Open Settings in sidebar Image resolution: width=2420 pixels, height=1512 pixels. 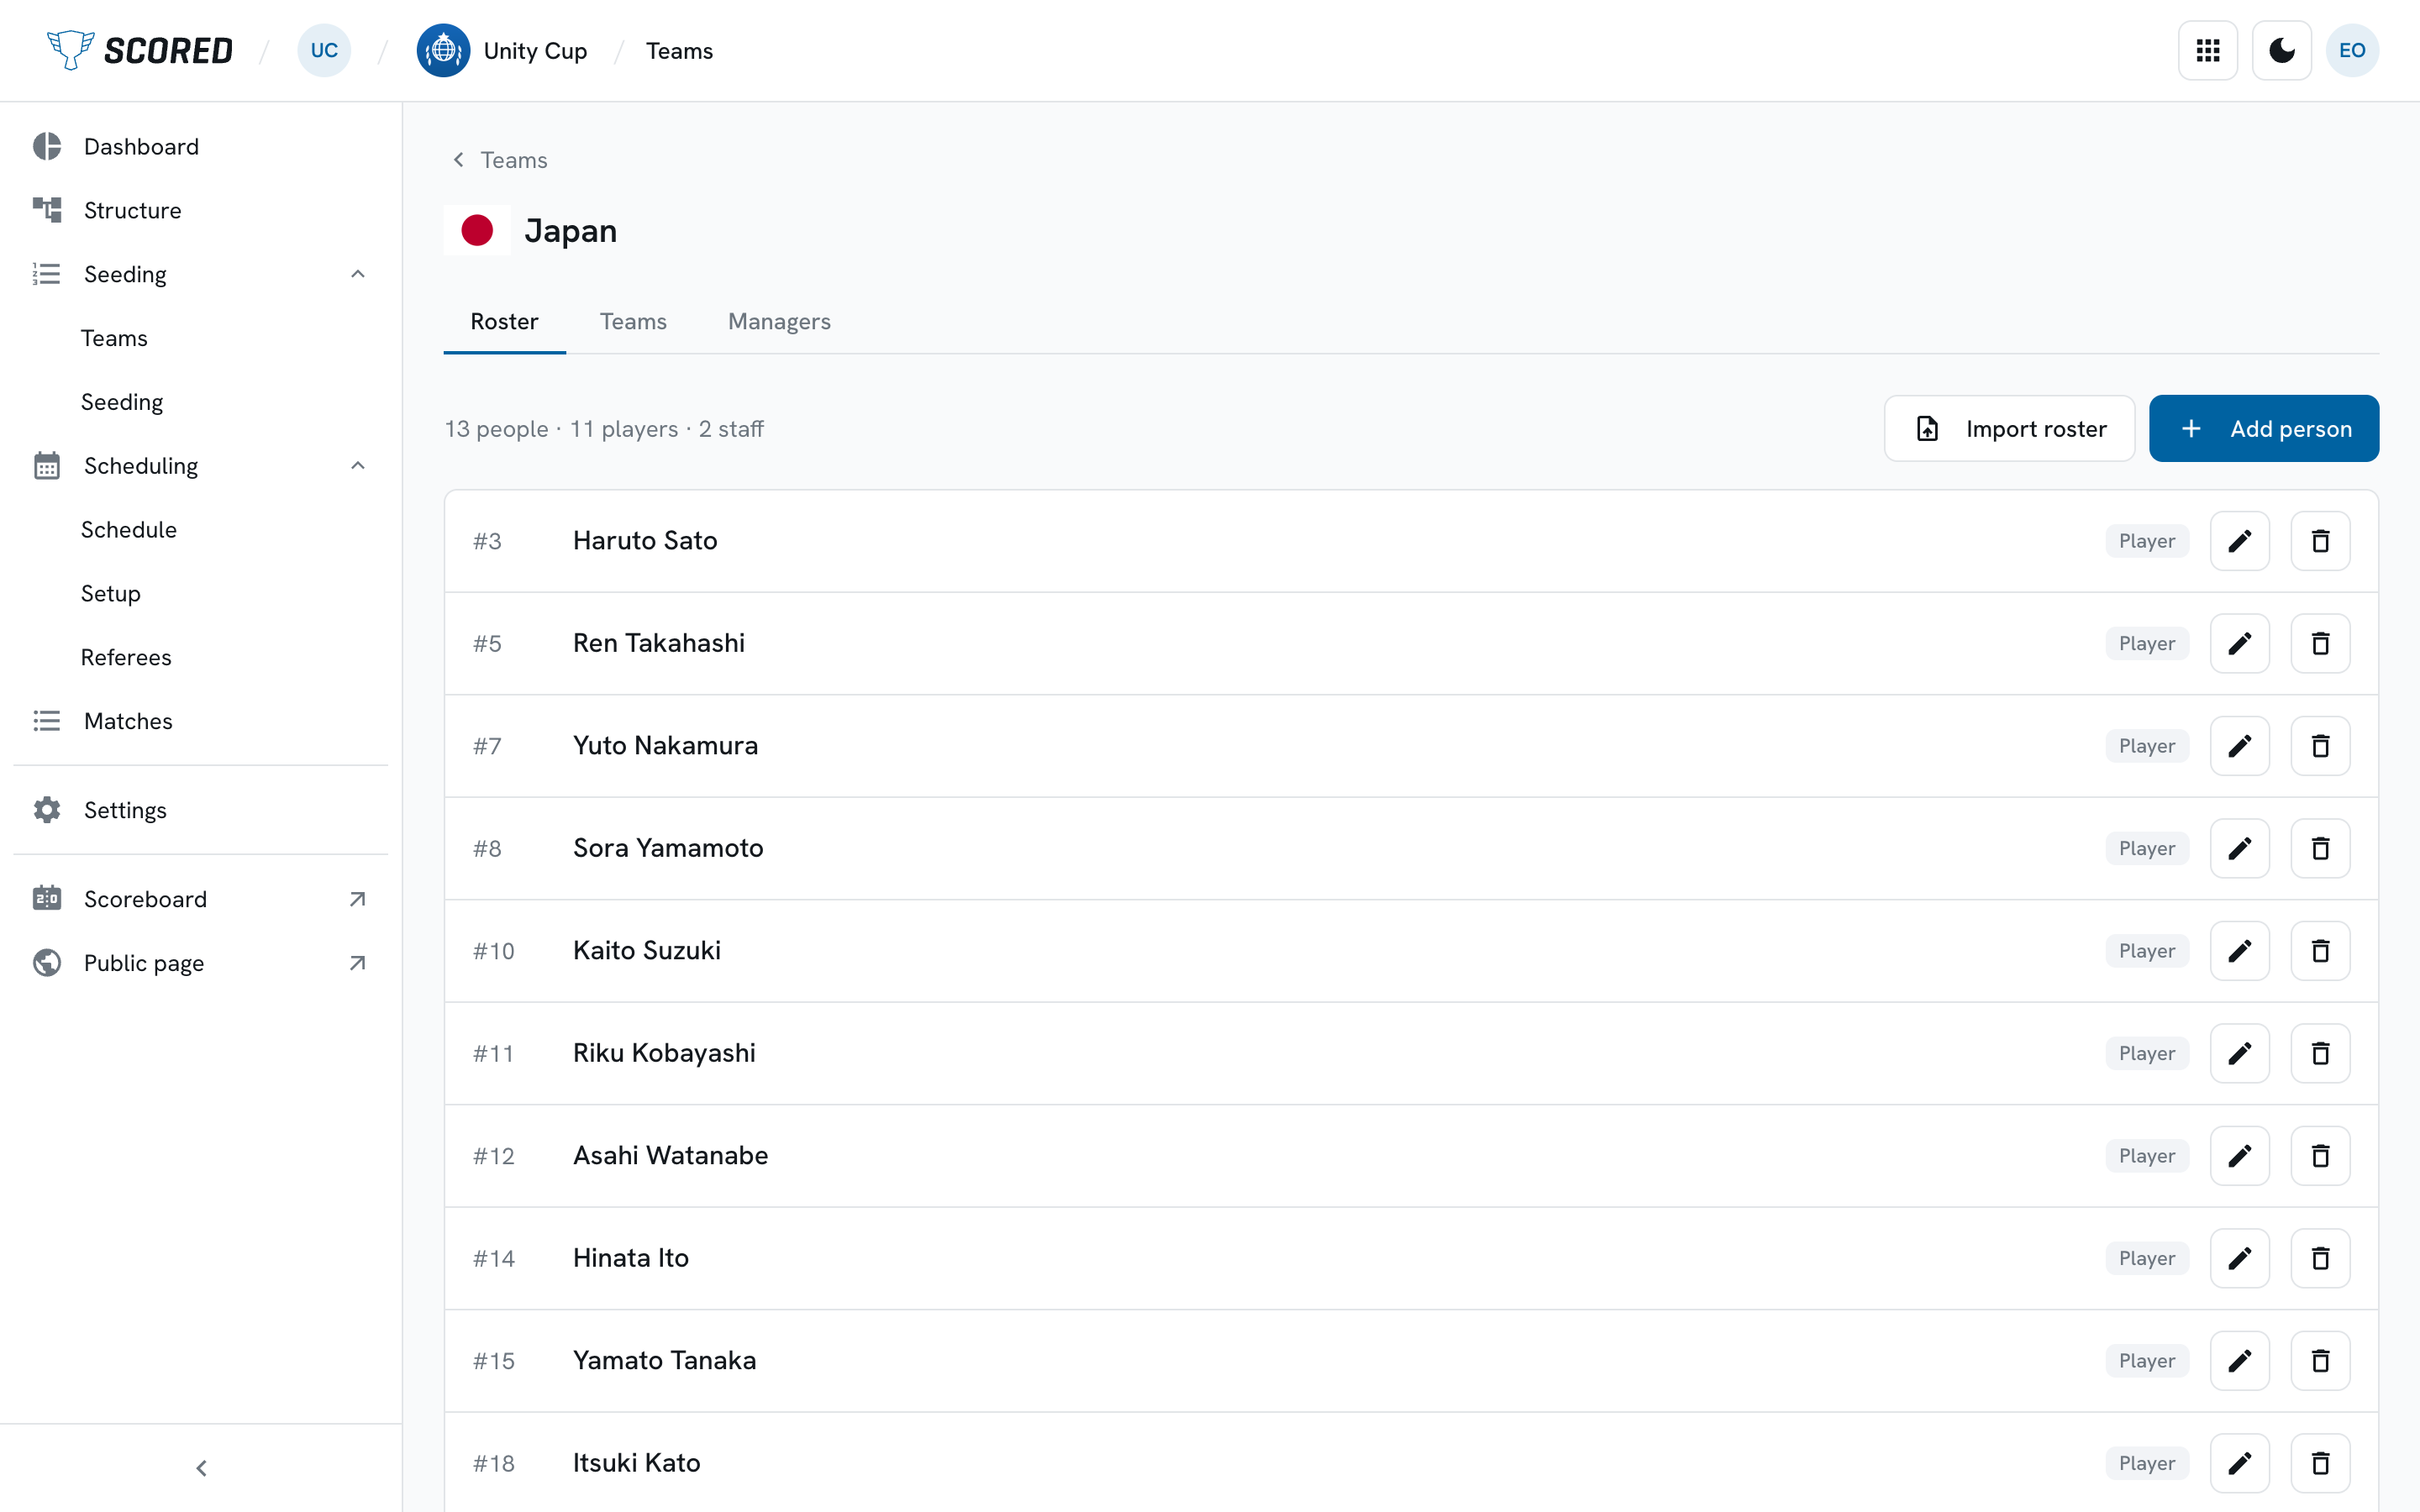(200, 810)
